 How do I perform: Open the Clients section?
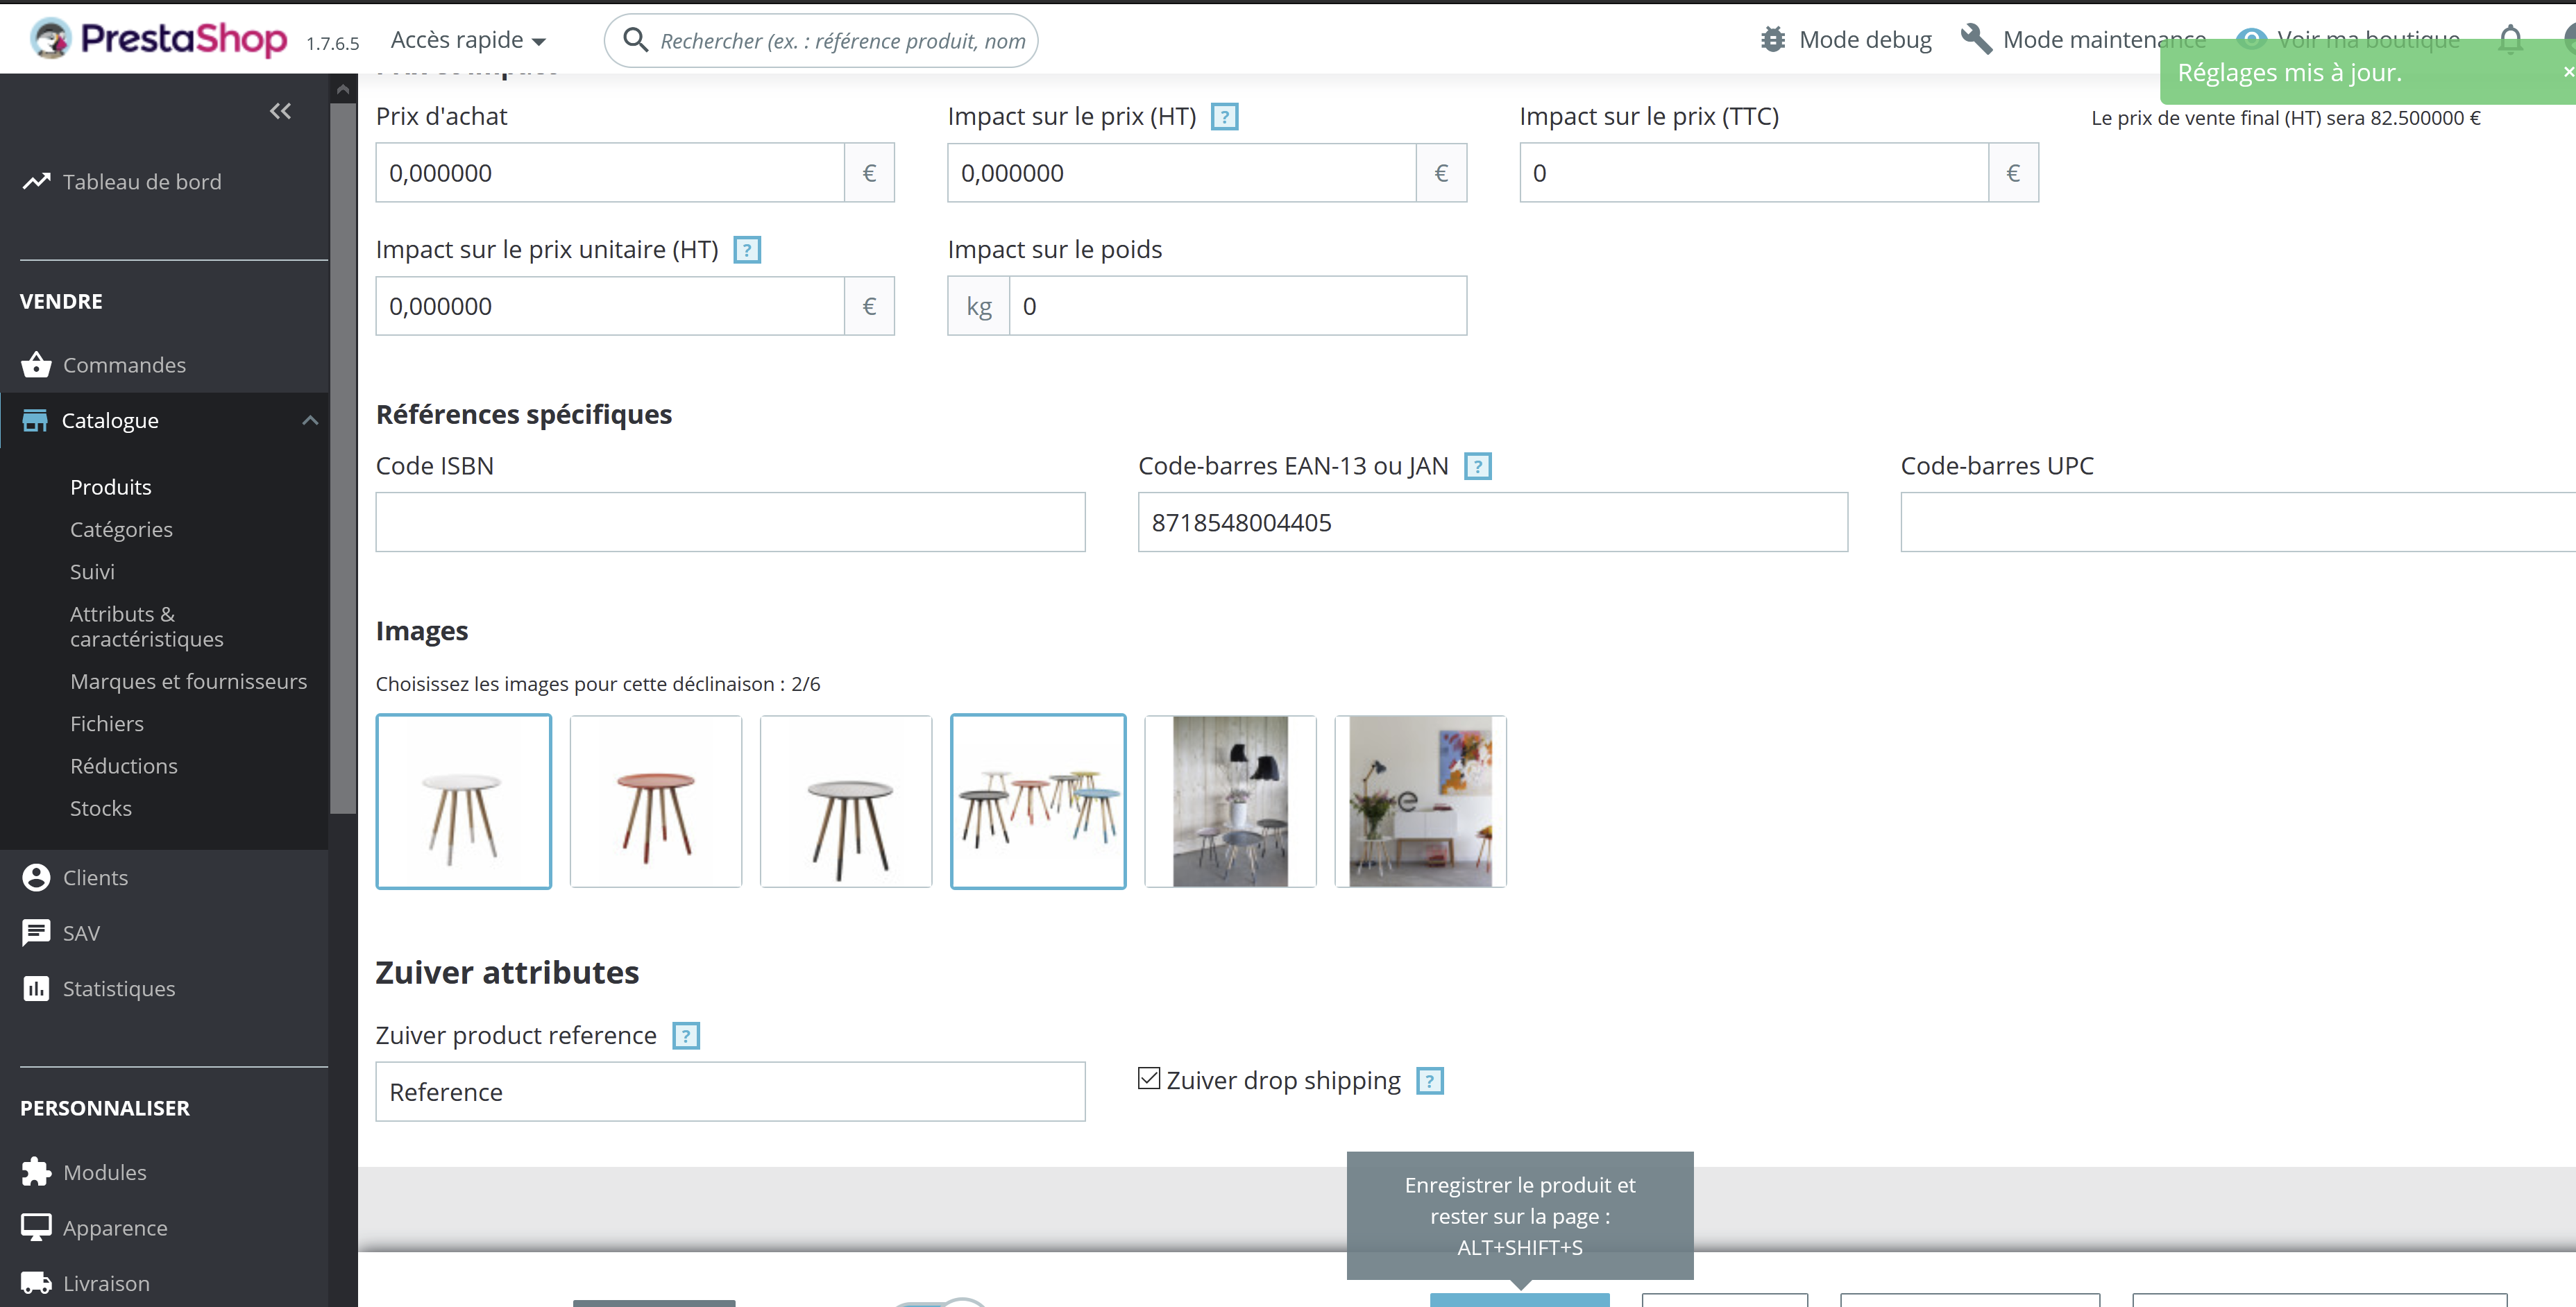click(95, 877)
